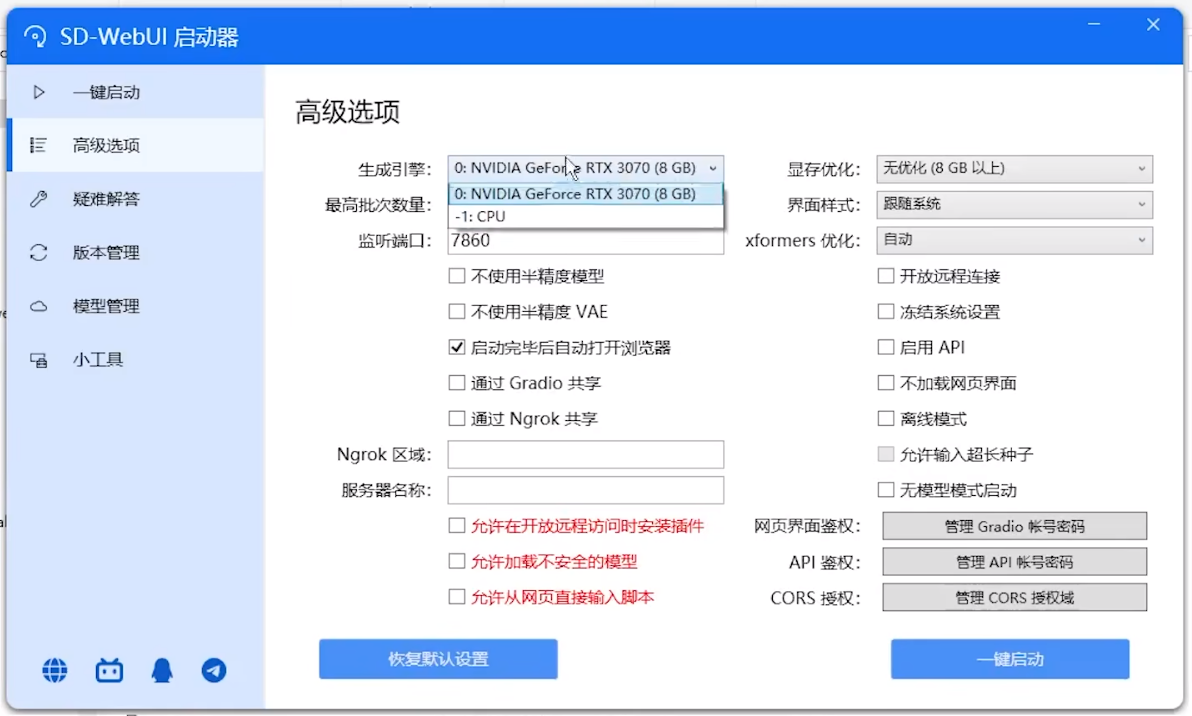The image size is (1192, 716).
Task: Click the cloud icon for 模型管理
Action: coord(39,306)
